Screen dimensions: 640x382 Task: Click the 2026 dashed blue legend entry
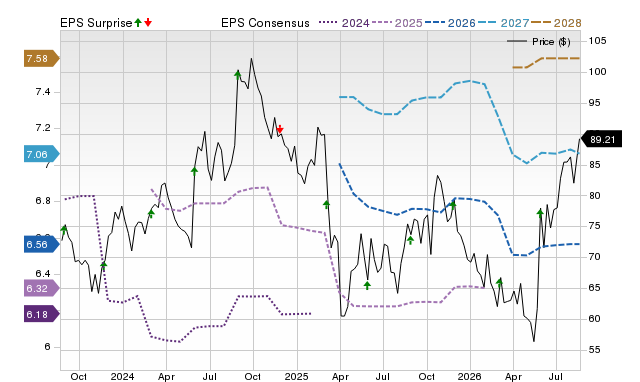[450, 23]
